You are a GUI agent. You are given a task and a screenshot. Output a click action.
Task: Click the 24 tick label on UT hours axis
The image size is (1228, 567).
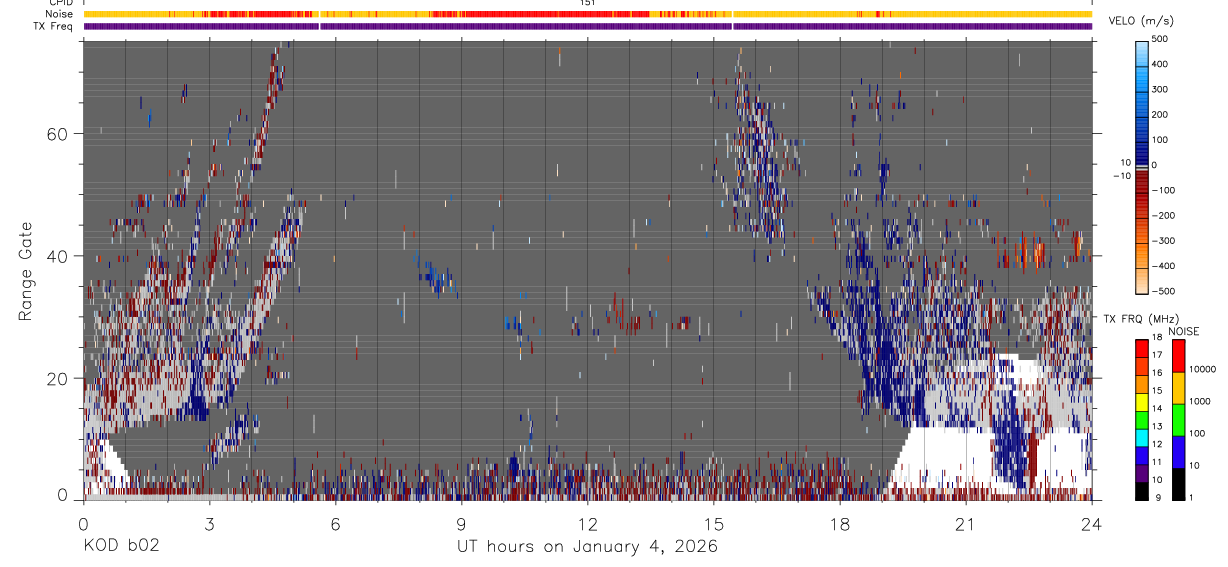tap(1091, 523)
